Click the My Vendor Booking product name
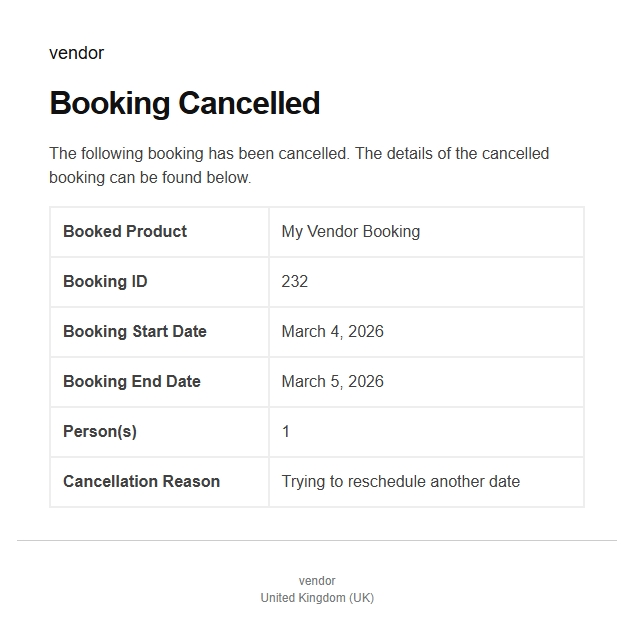Image resolution: width=632 pixels, height=630 pixels. (x=350, y=231)
